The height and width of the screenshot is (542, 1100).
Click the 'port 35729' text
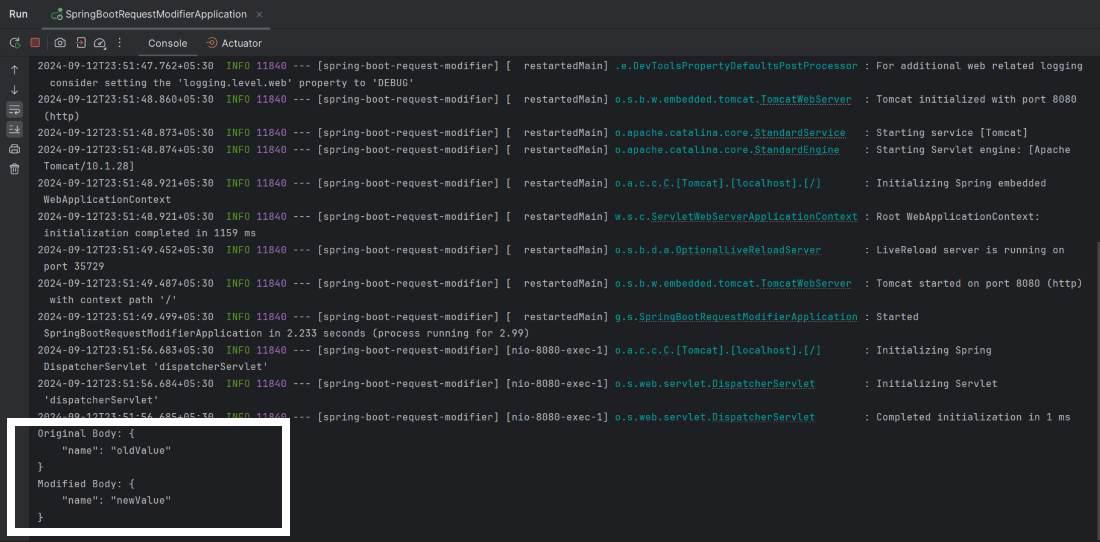(74, 267)
